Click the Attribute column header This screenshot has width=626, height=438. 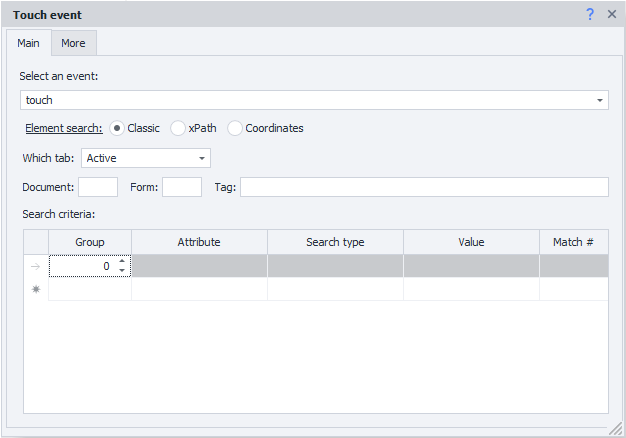199,242
